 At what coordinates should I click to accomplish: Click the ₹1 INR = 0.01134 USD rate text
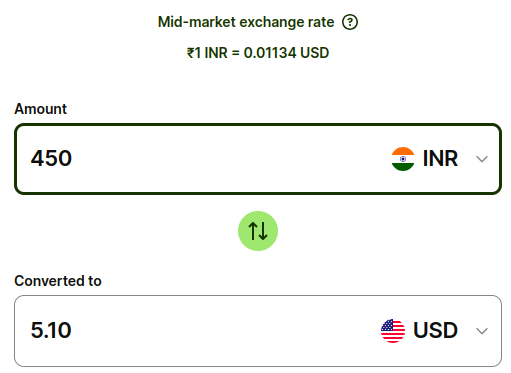click(258, 53)
